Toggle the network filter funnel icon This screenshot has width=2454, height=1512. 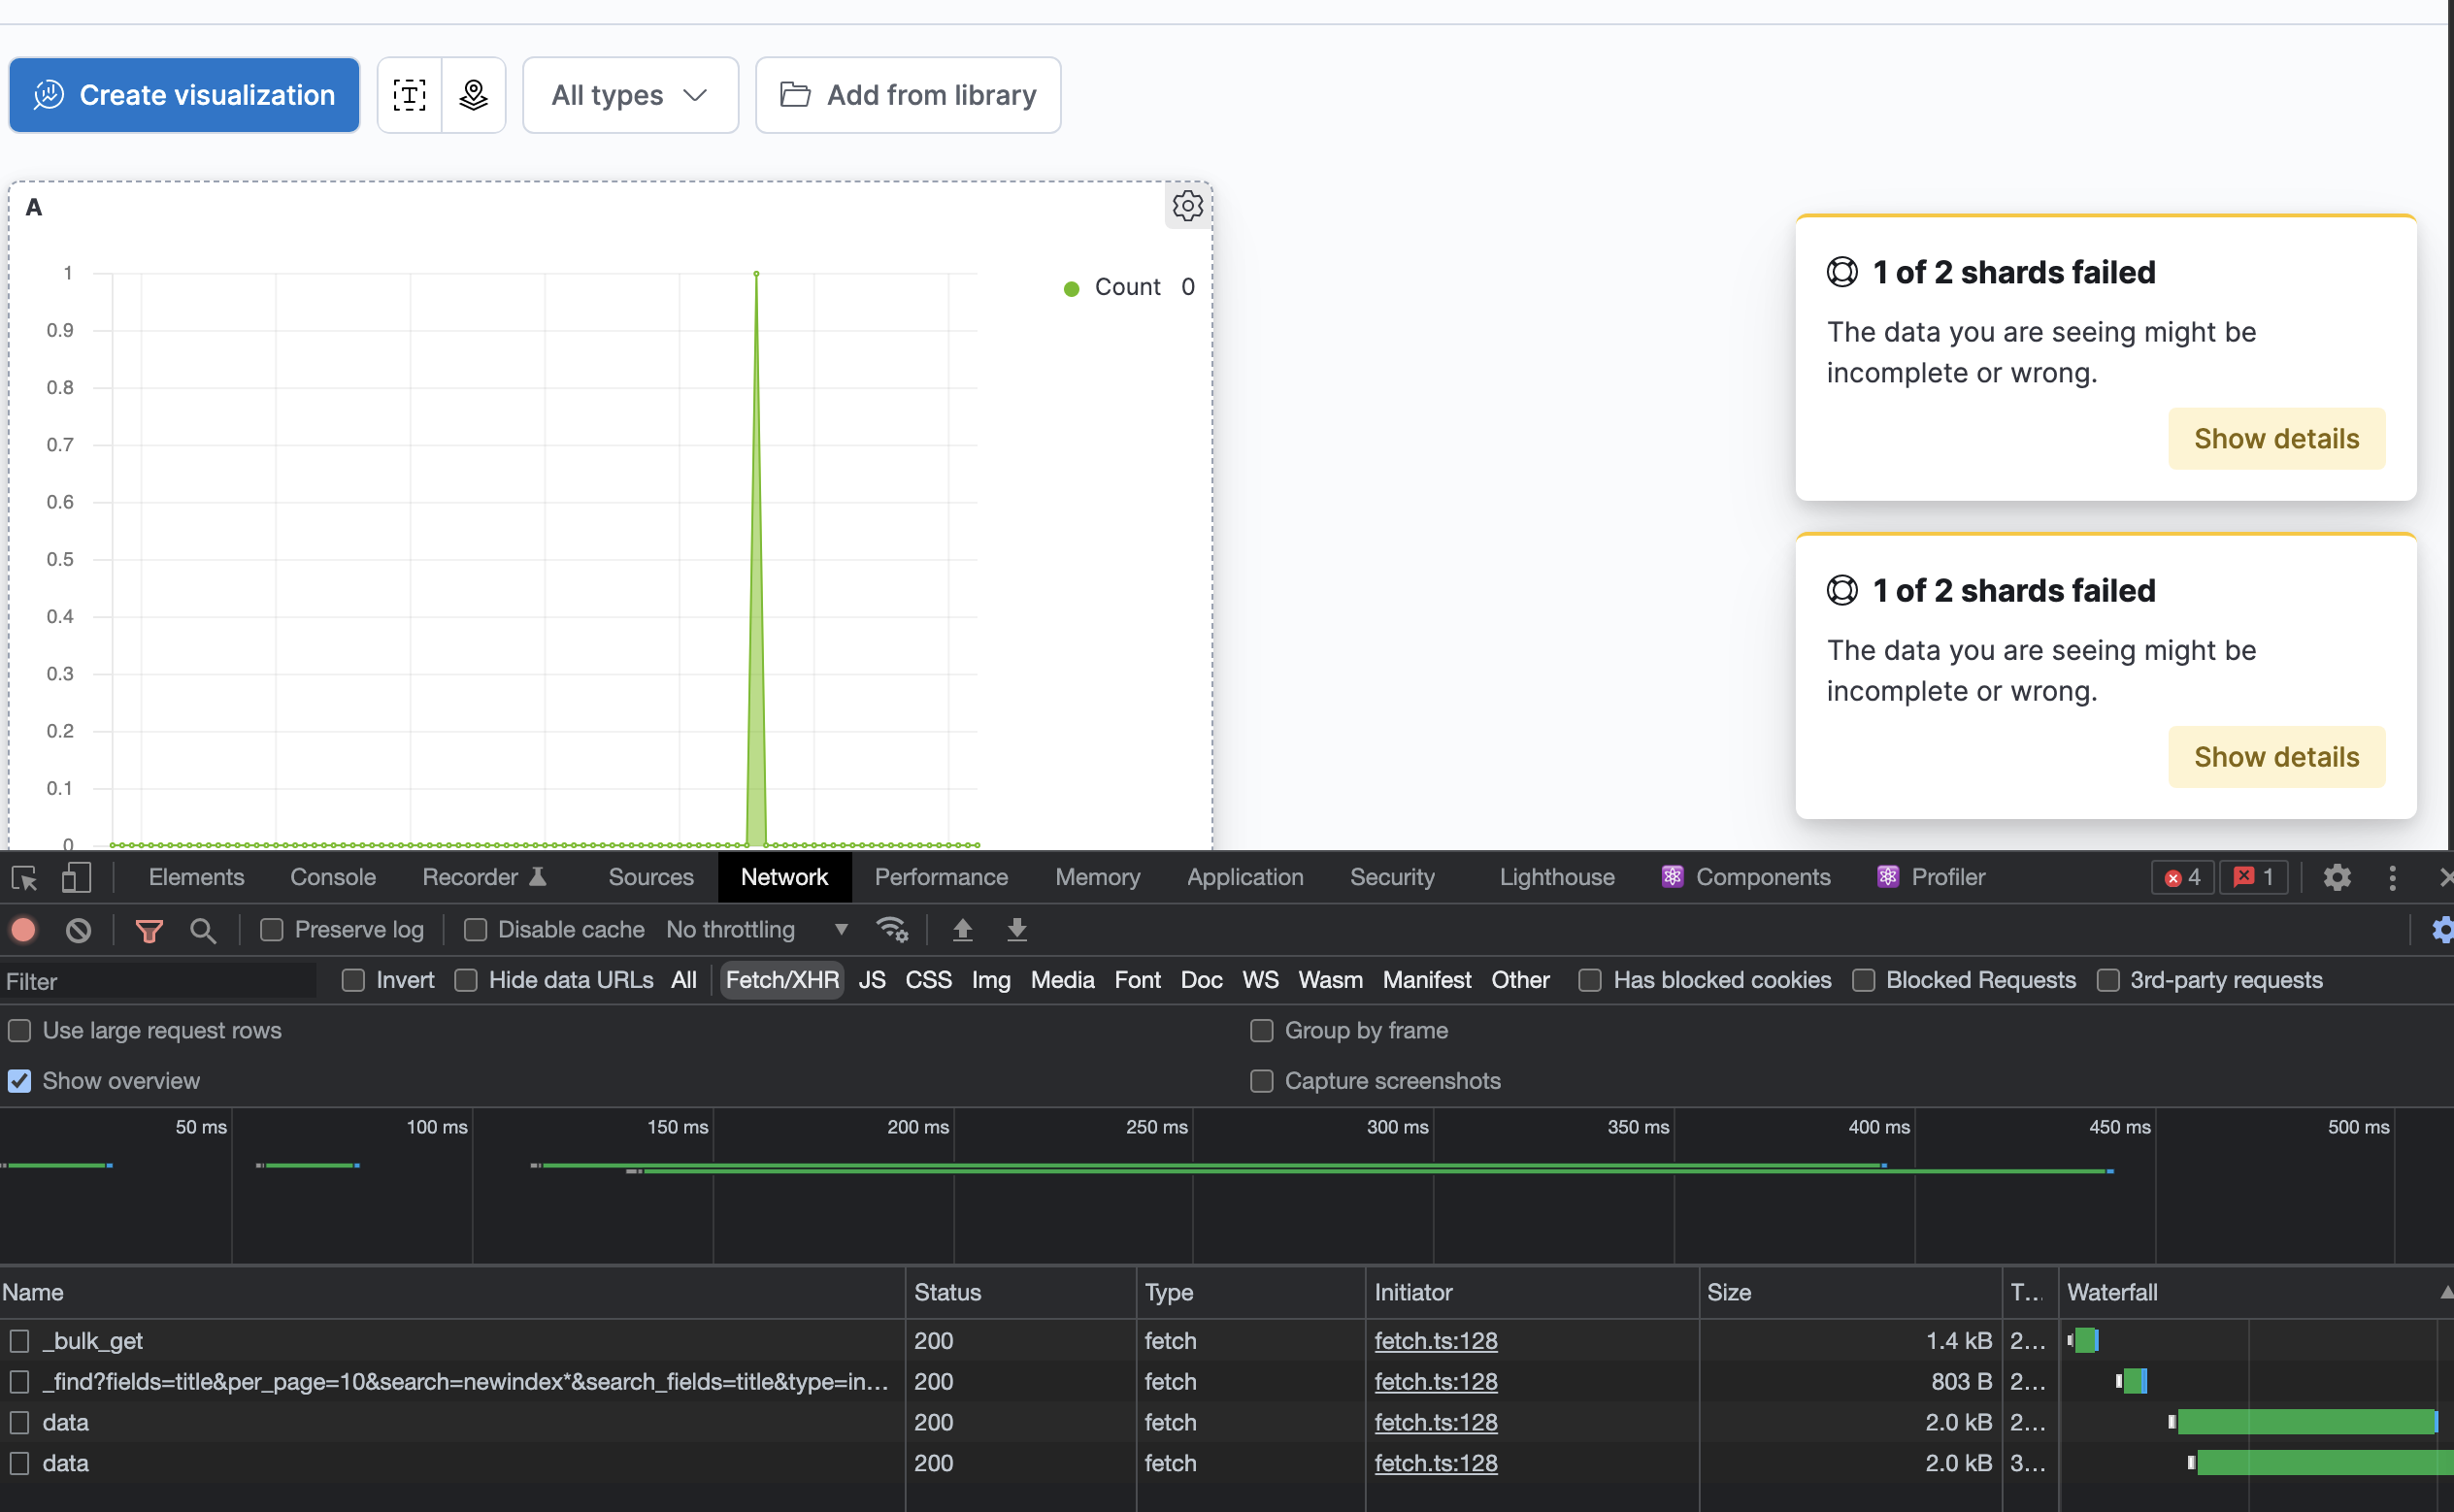149,930
